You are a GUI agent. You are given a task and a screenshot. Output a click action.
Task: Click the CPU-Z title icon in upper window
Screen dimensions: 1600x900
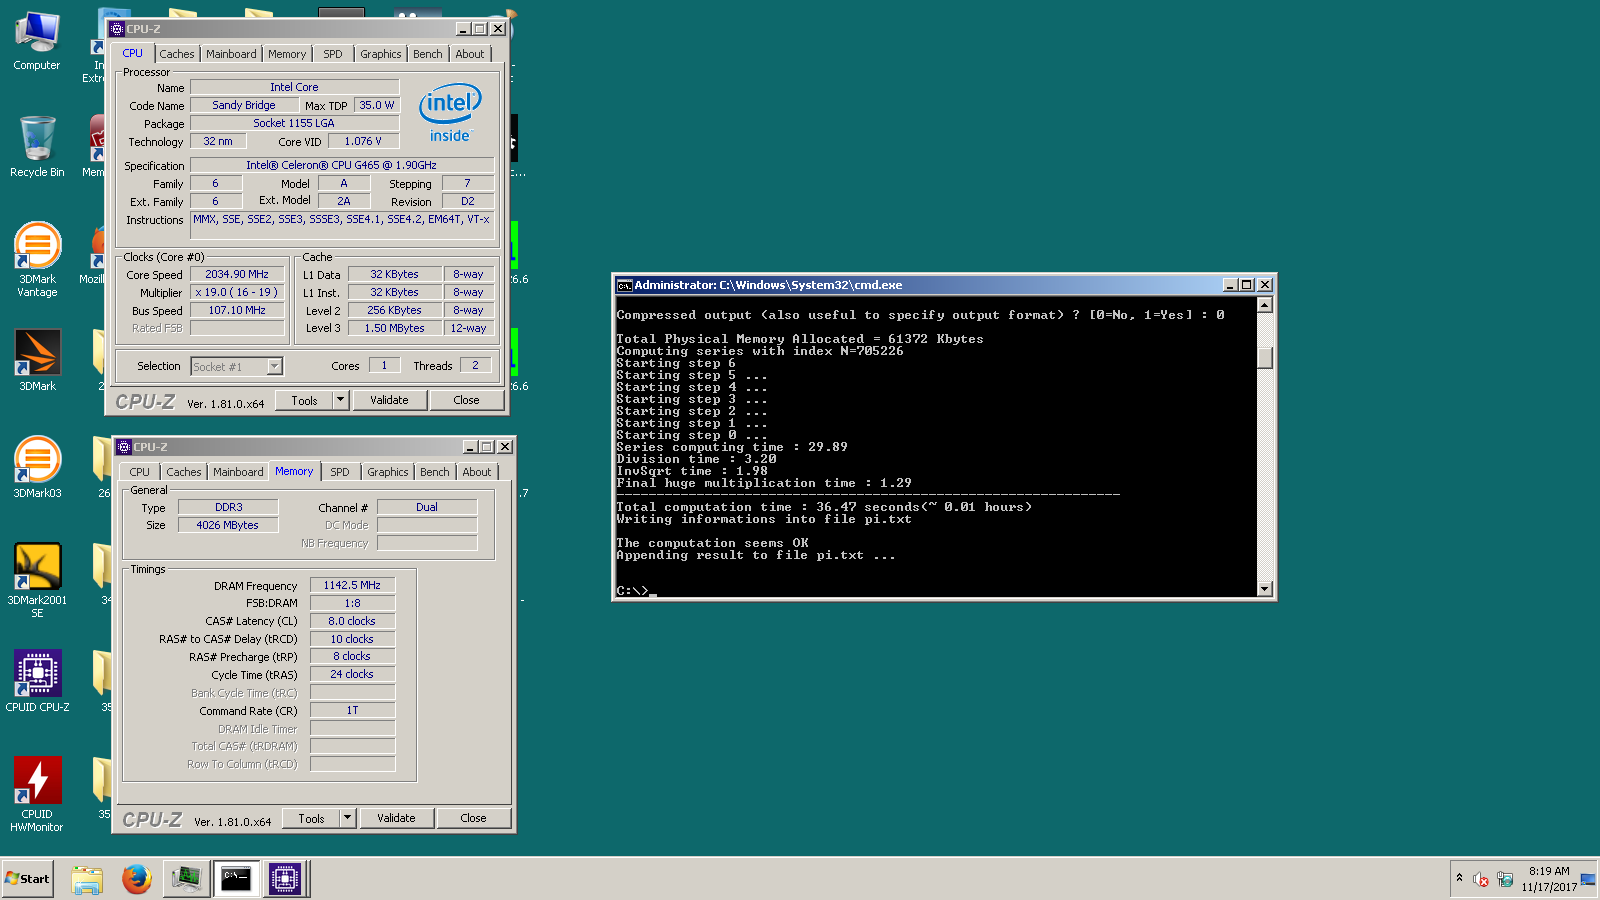(x=116, y=29)
